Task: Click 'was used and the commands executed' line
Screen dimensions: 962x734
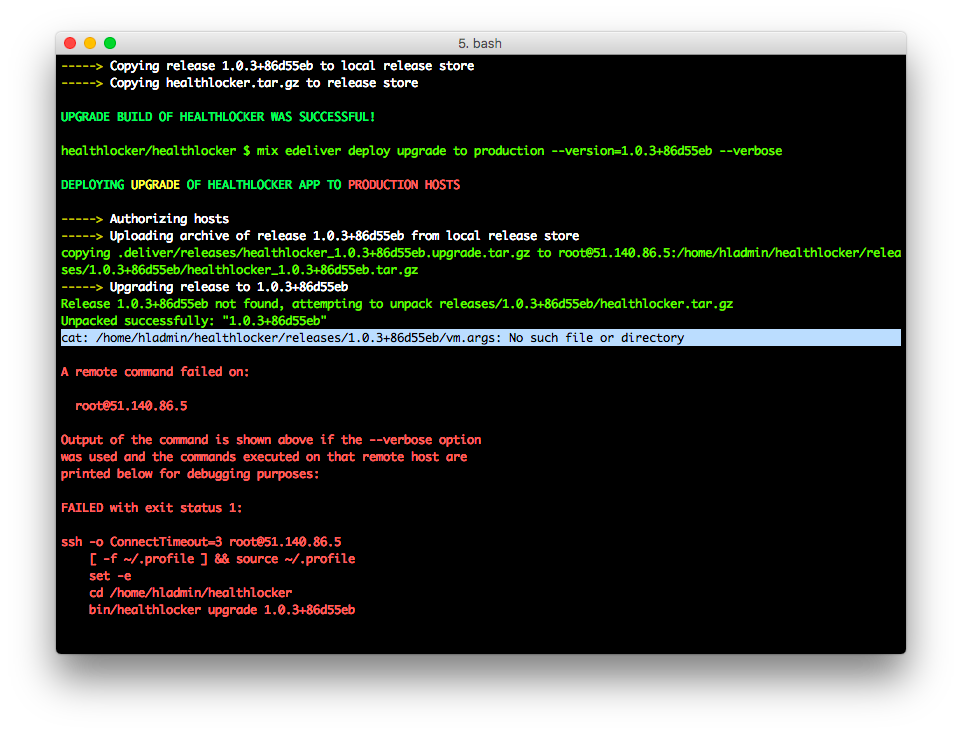Action: tap(264, 457)
